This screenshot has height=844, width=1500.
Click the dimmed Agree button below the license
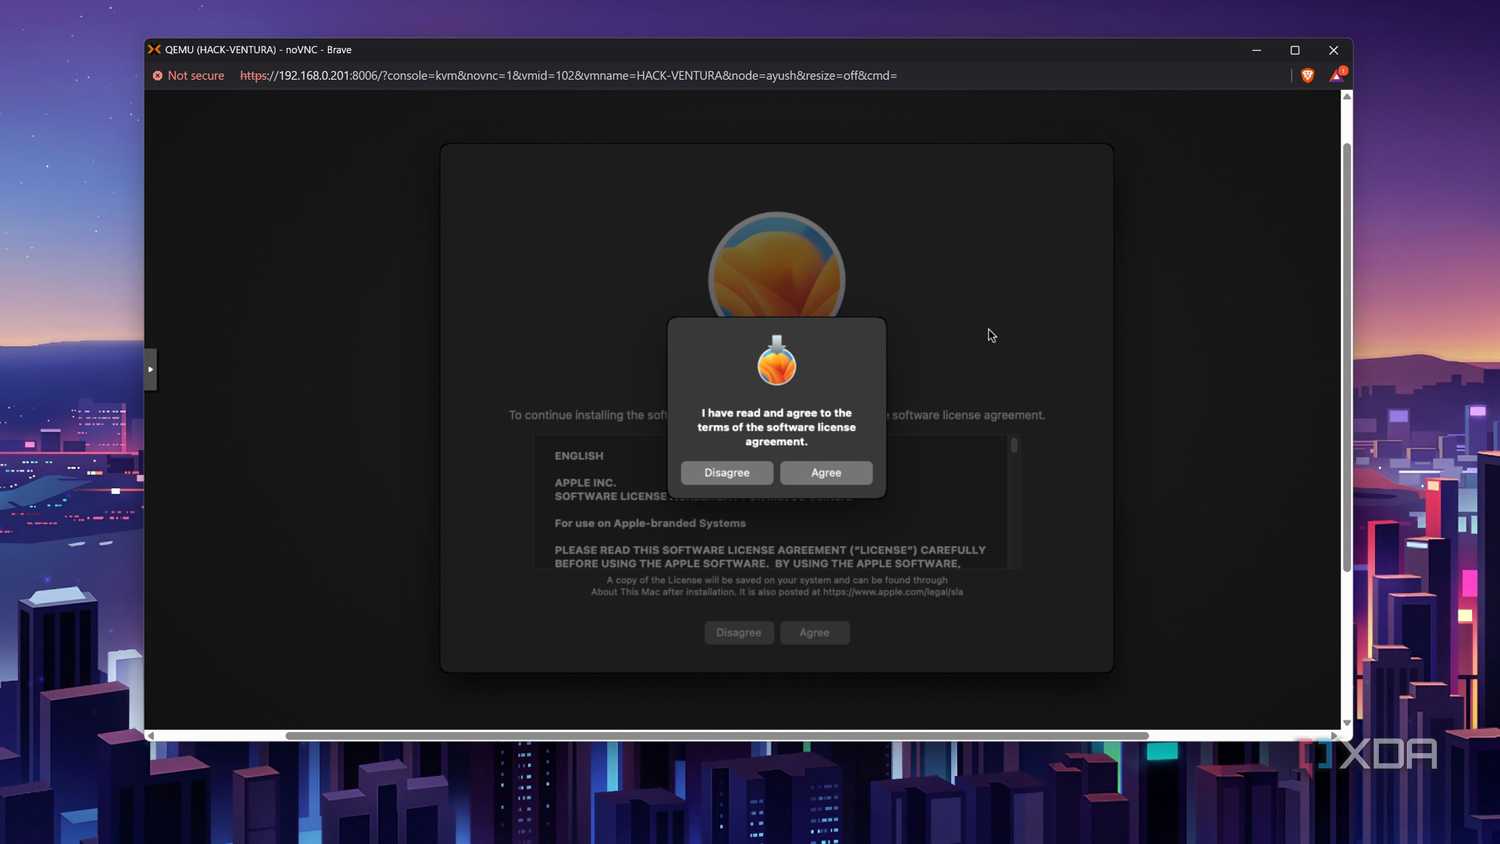click(814, 633)
